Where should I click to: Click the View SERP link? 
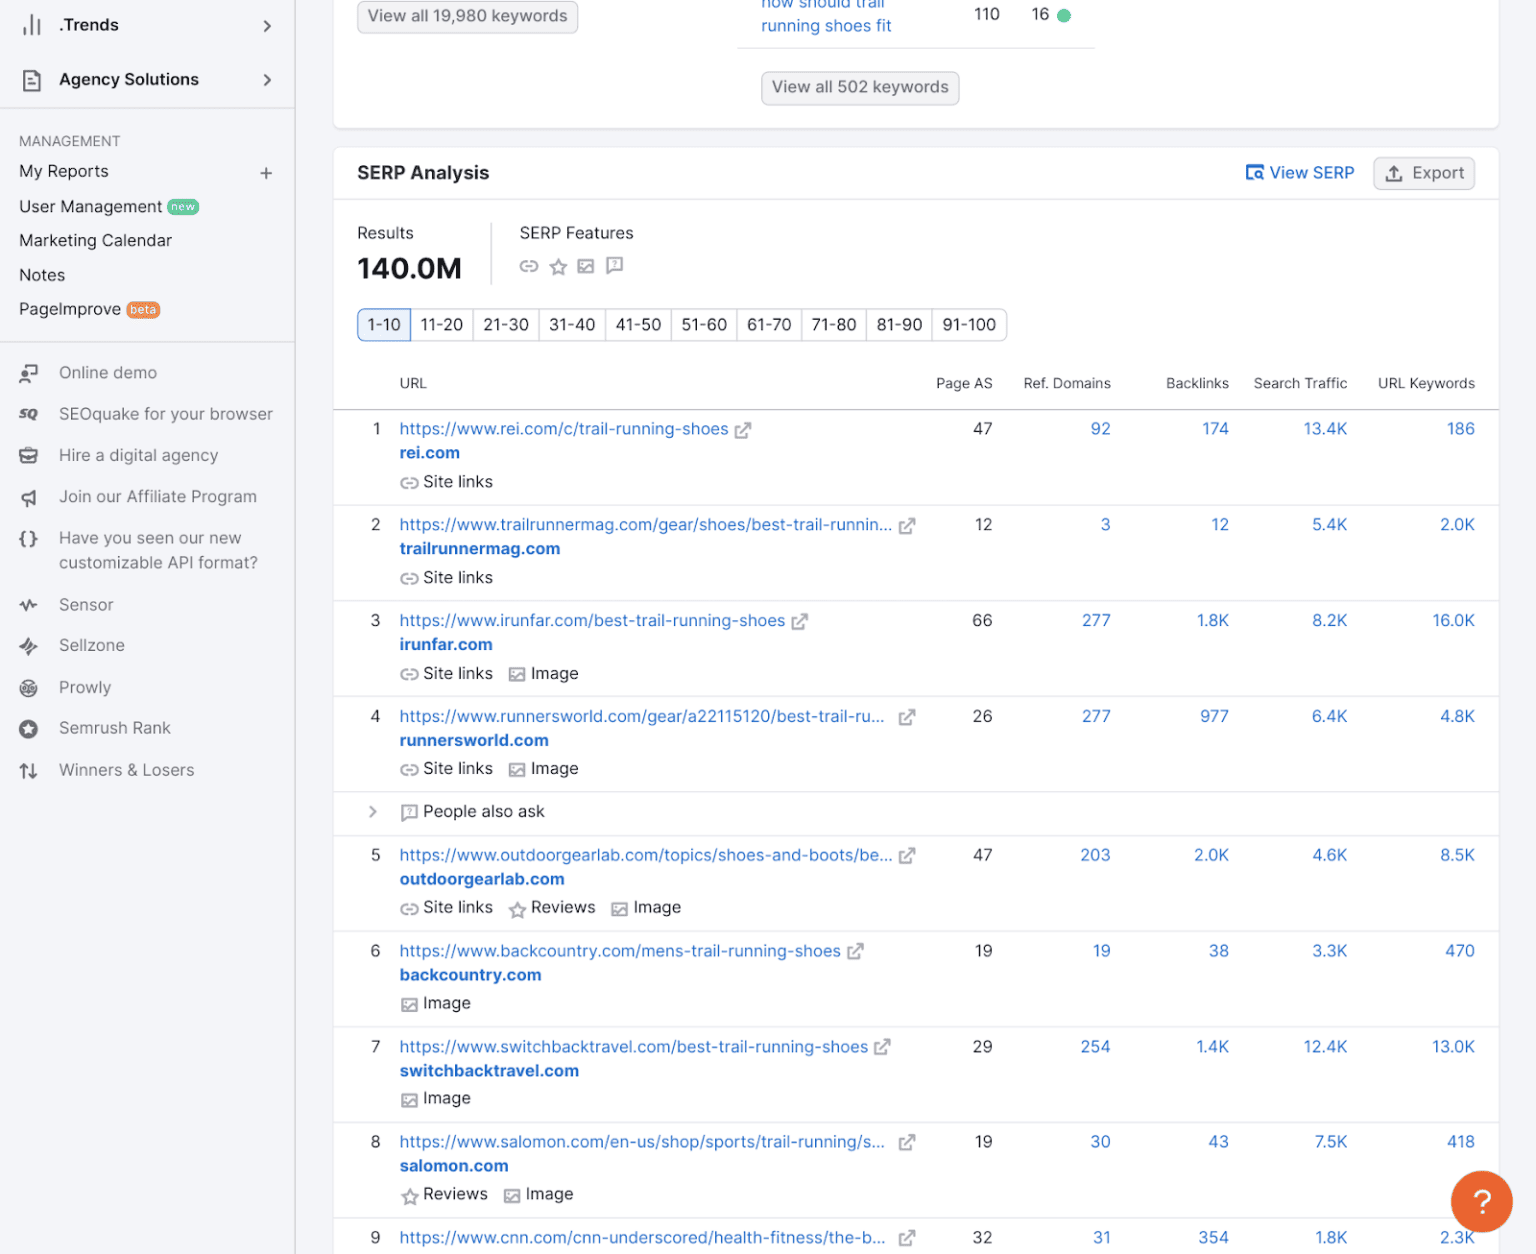click(1299, 173)
